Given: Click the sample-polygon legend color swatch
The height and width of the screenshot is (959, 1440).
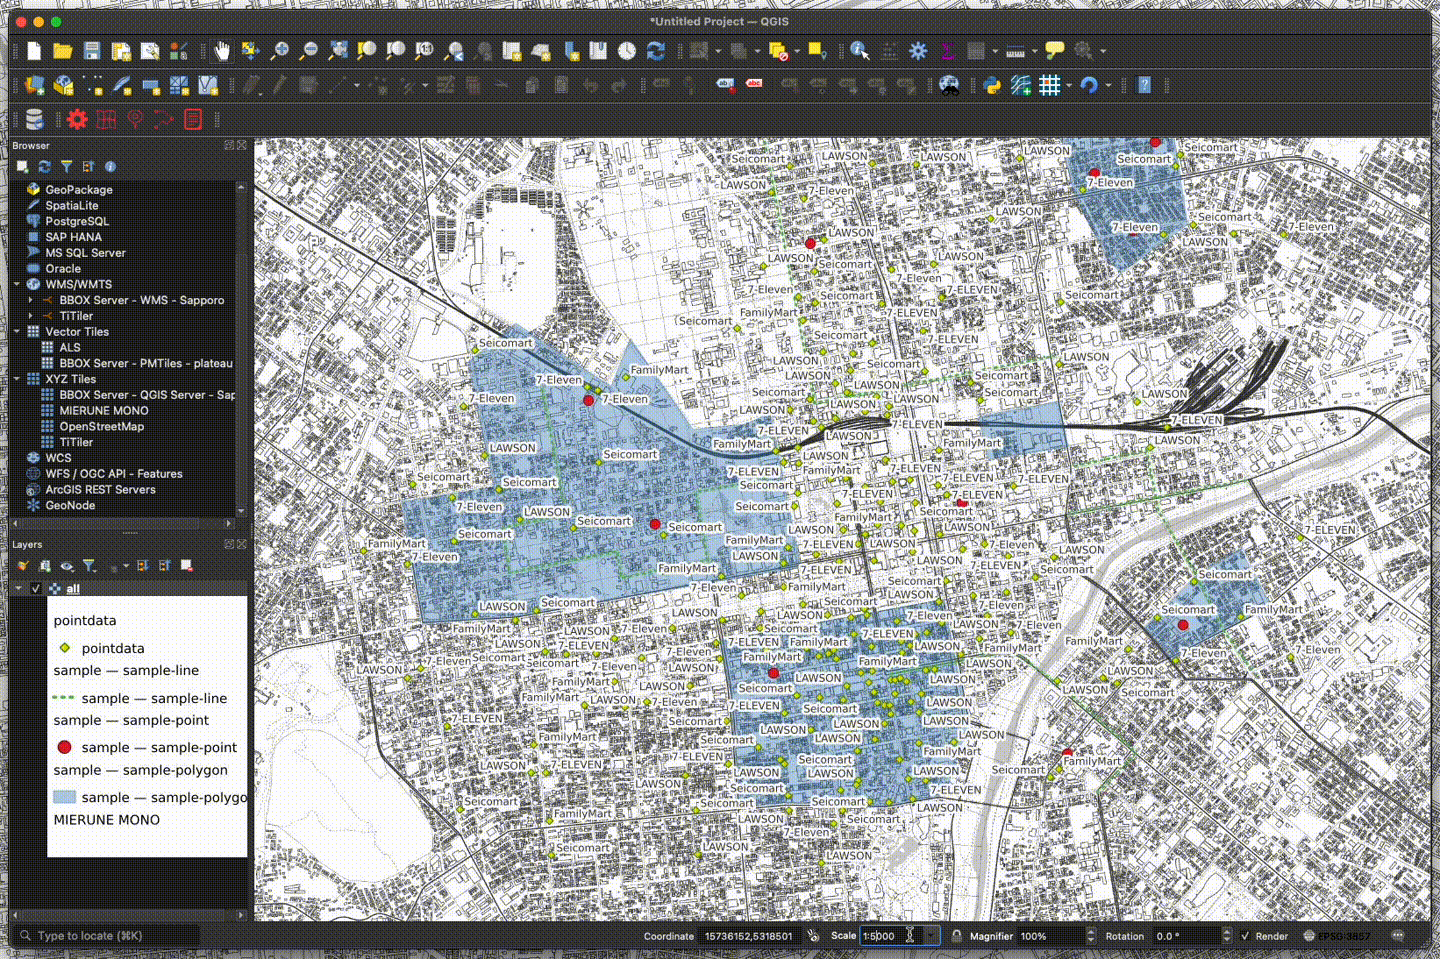Looking at the screenshot, I should coord(64,797).
